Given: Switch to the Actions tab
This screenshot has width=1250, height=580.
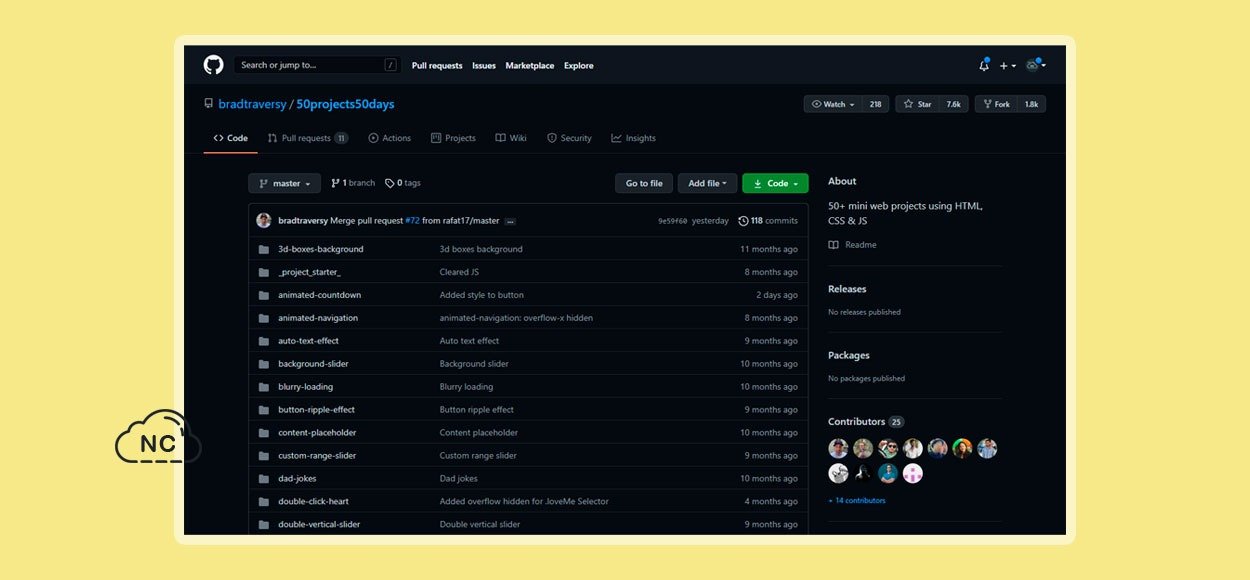Looking at the screenshot, I should pos(389,138).
